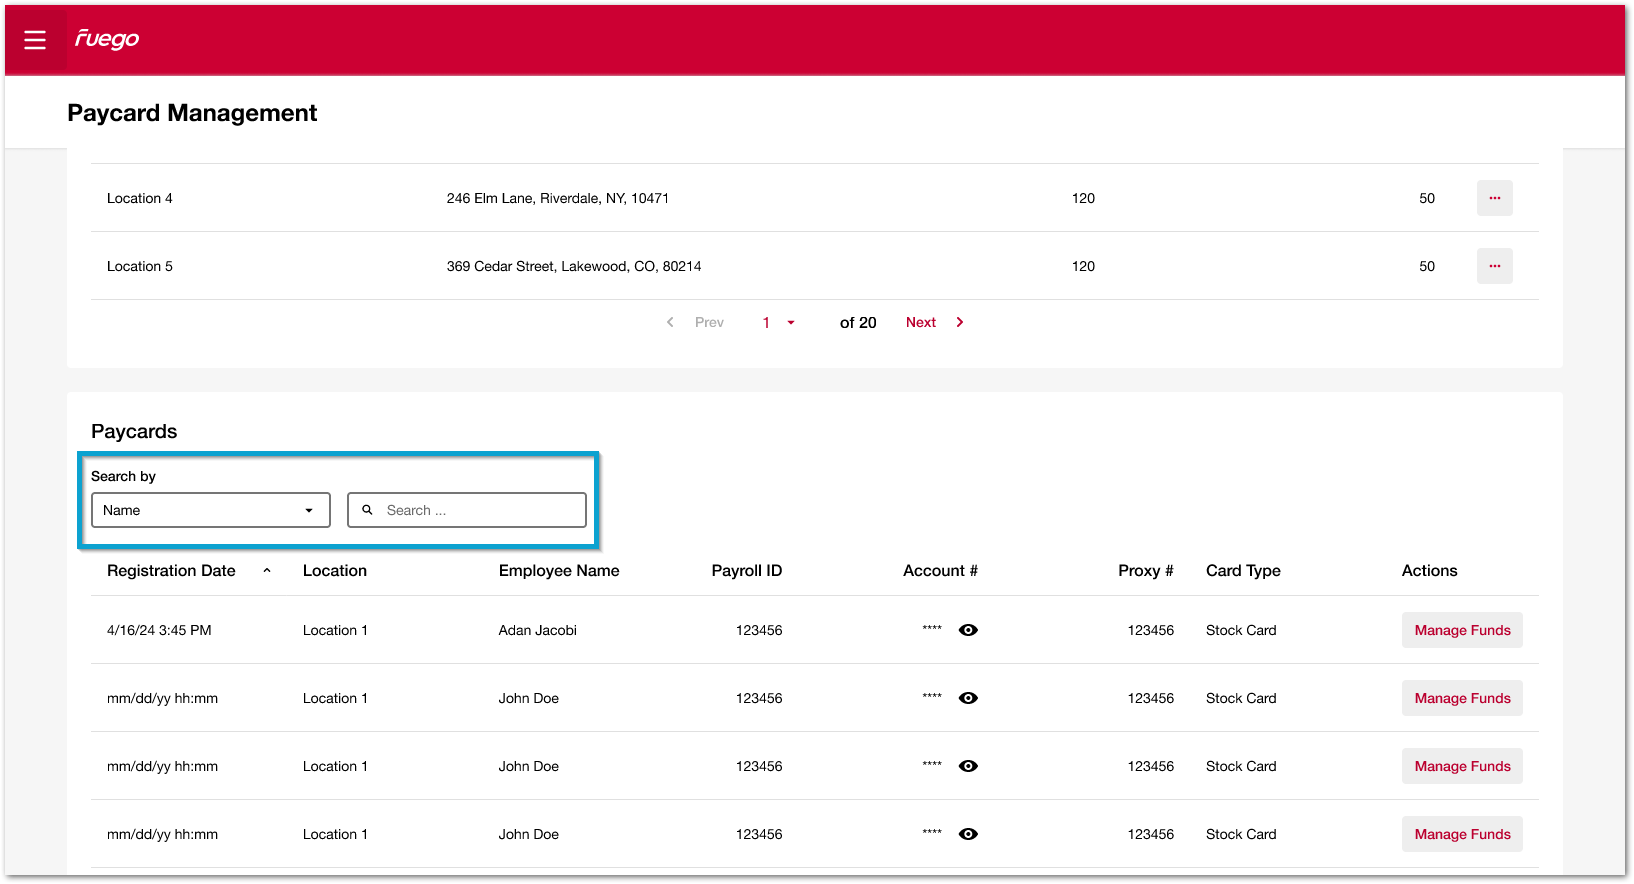Open the more options menu for Location 4

click(x=1494, y=198)
